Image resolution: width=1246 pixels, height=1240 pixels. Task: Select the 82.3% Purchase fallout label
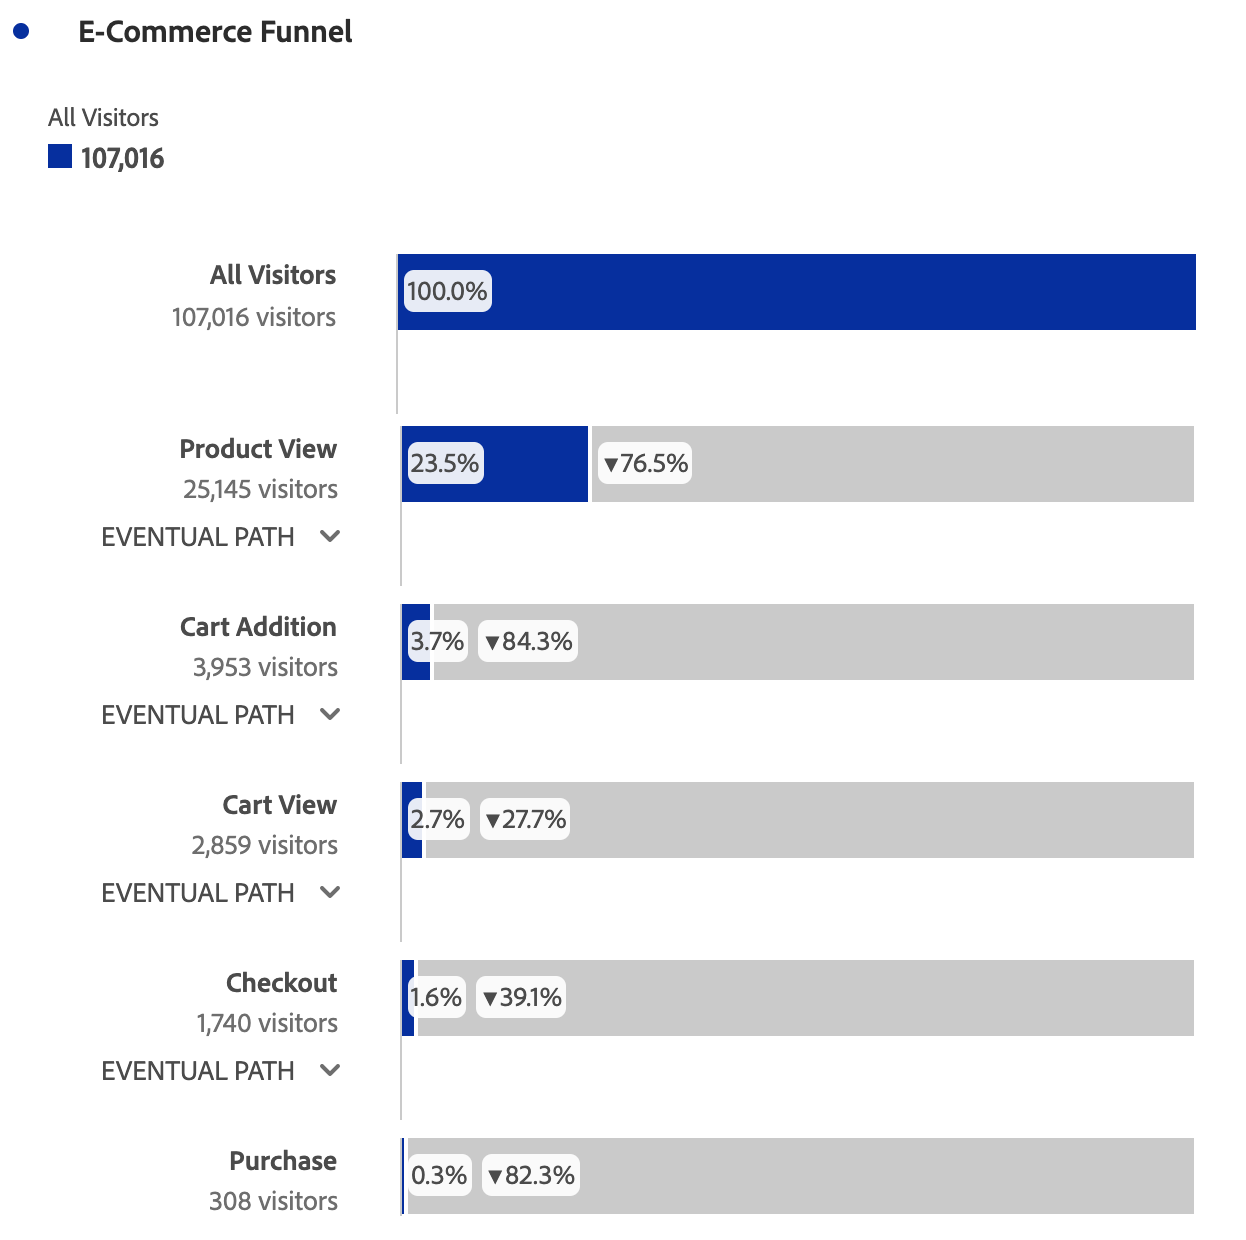click(531, 1176)
